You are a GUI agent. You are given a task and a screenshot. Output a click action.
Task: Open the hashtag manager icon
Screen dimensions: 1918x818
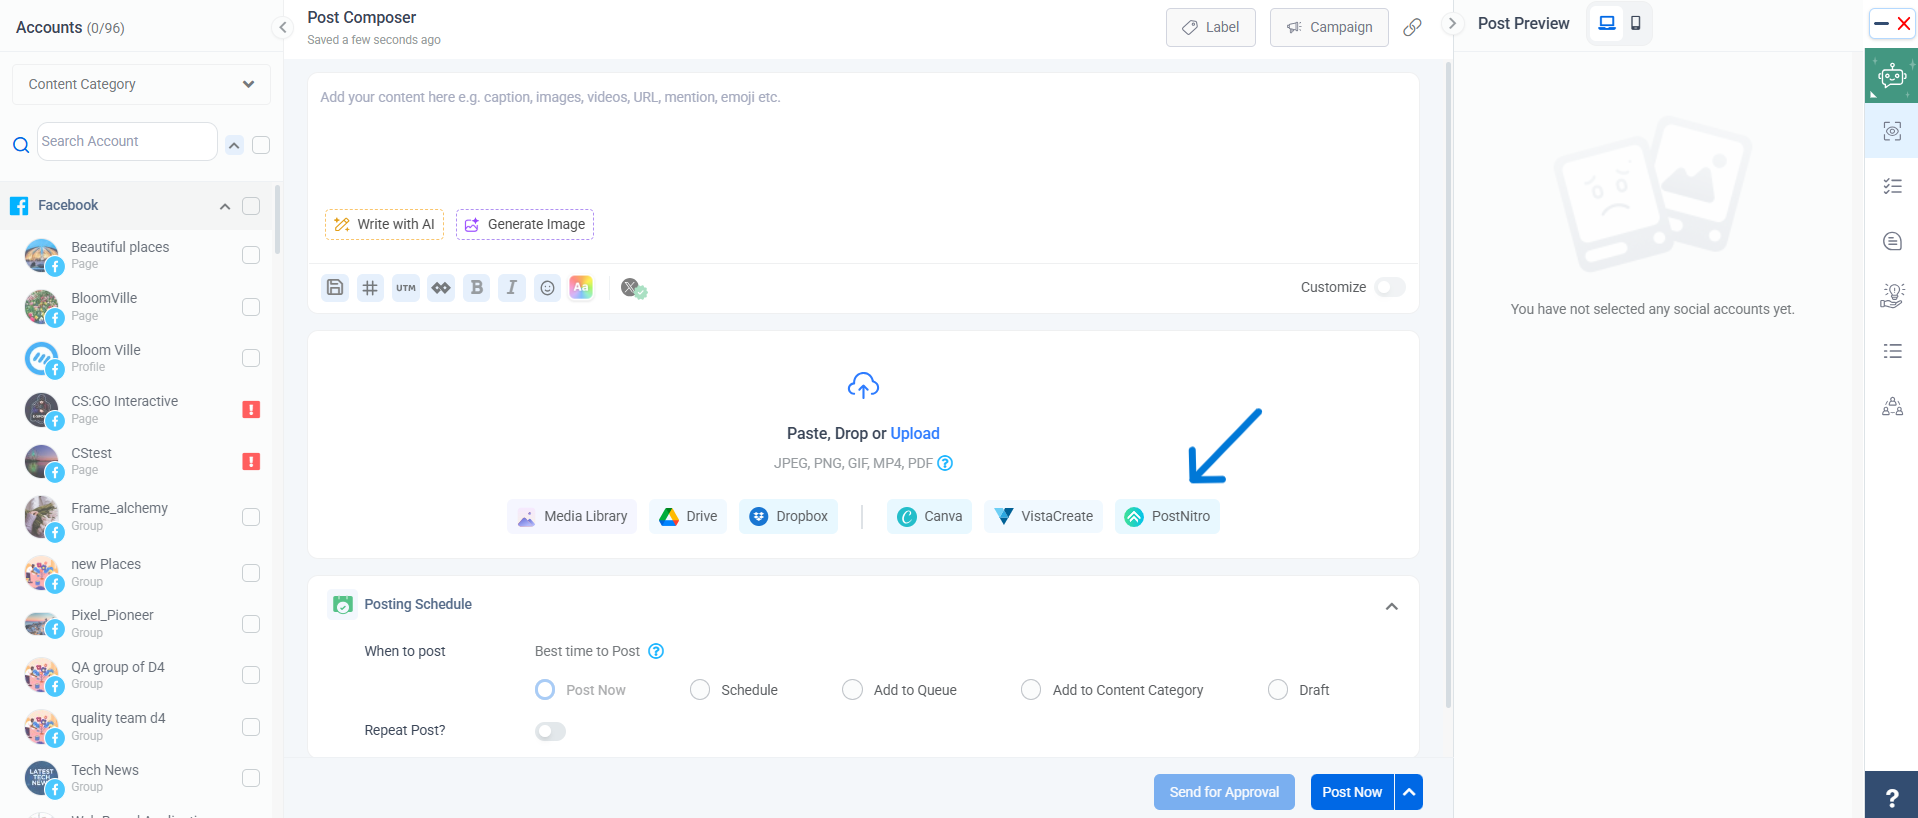pos(370,288)
